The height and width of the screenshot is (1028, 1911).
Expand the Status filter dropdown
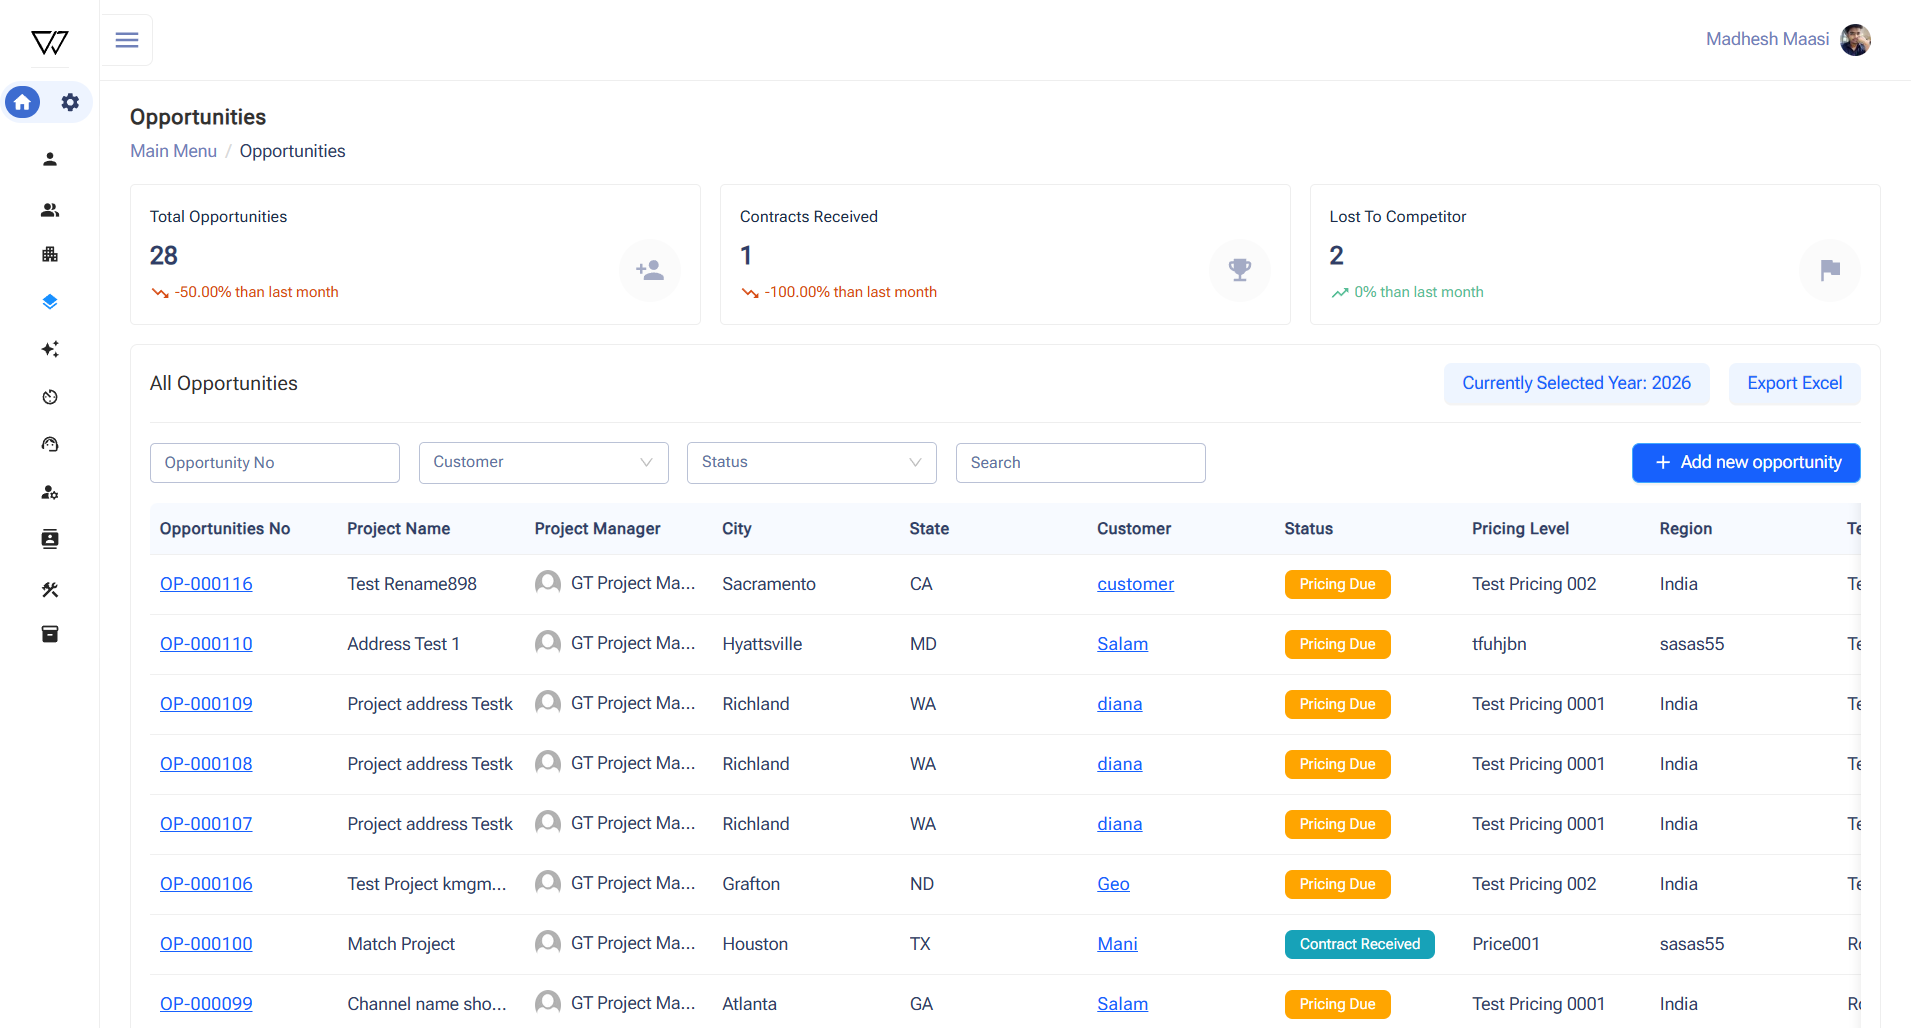pos(811,462)
